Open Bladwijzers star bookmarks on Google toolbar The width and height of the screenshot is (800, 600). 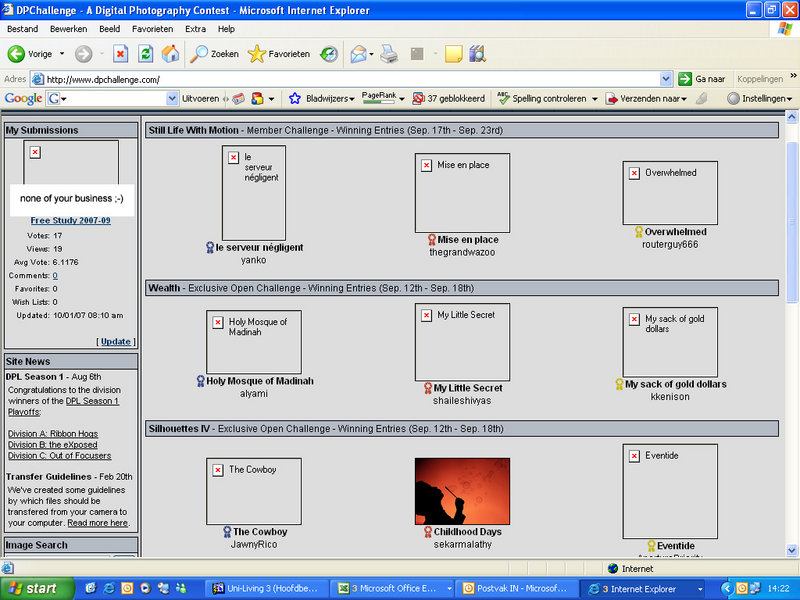[321, 98]
